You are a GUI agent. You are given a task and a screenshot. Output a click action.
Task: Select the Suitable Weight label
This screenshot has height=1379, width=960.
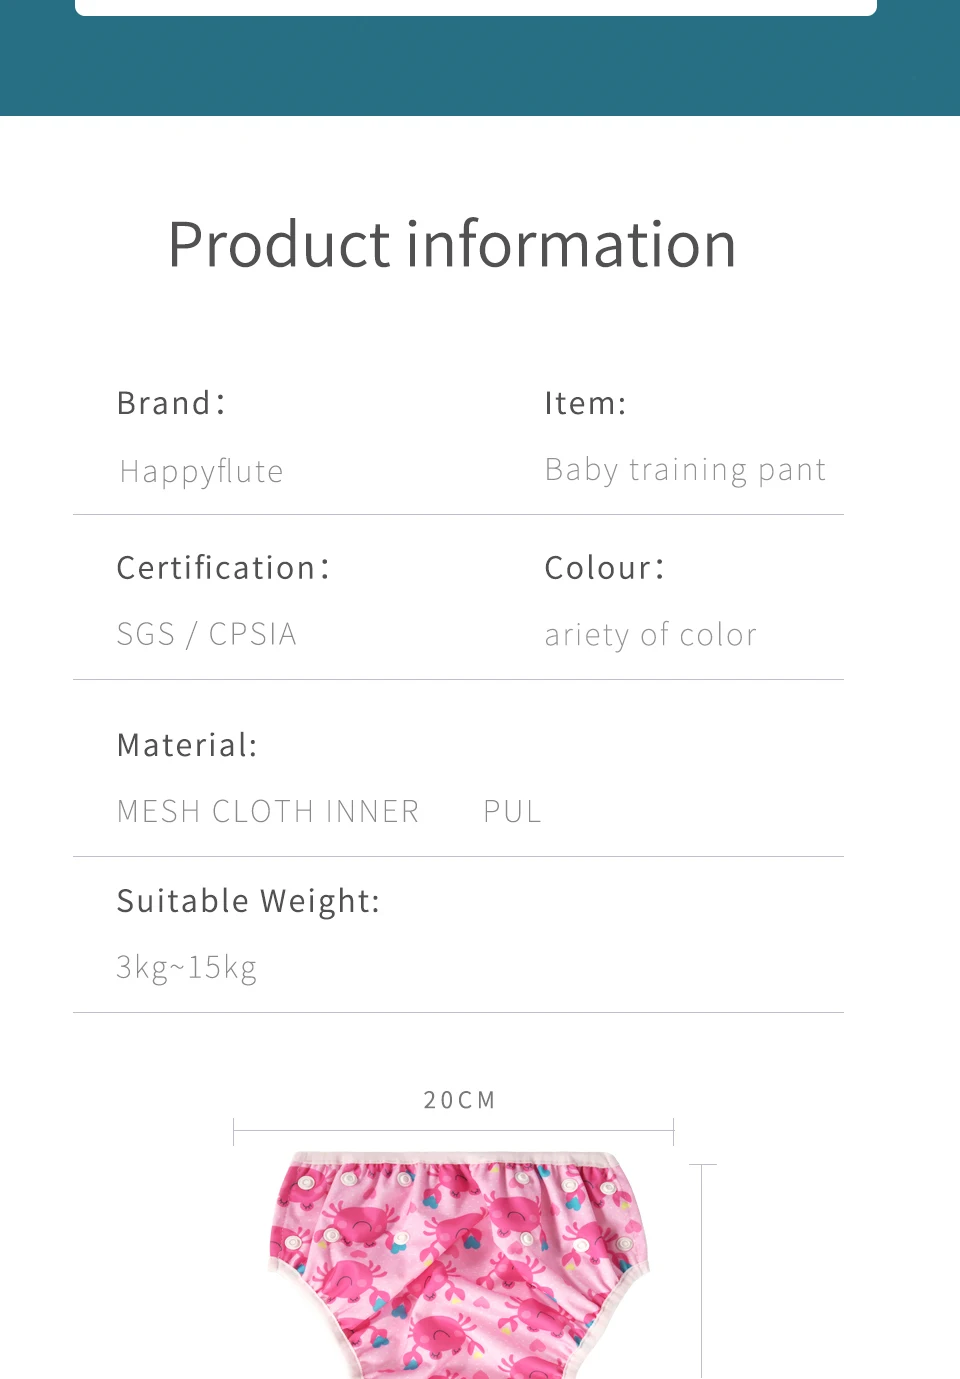[x=248, y=901]
